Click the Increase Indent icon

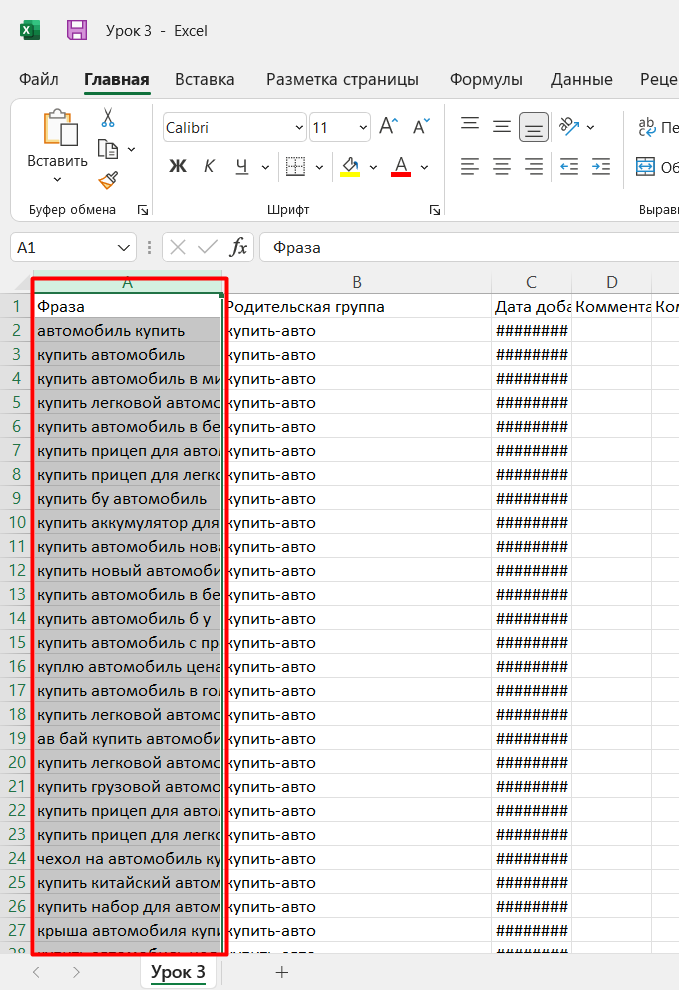(601, 167)
